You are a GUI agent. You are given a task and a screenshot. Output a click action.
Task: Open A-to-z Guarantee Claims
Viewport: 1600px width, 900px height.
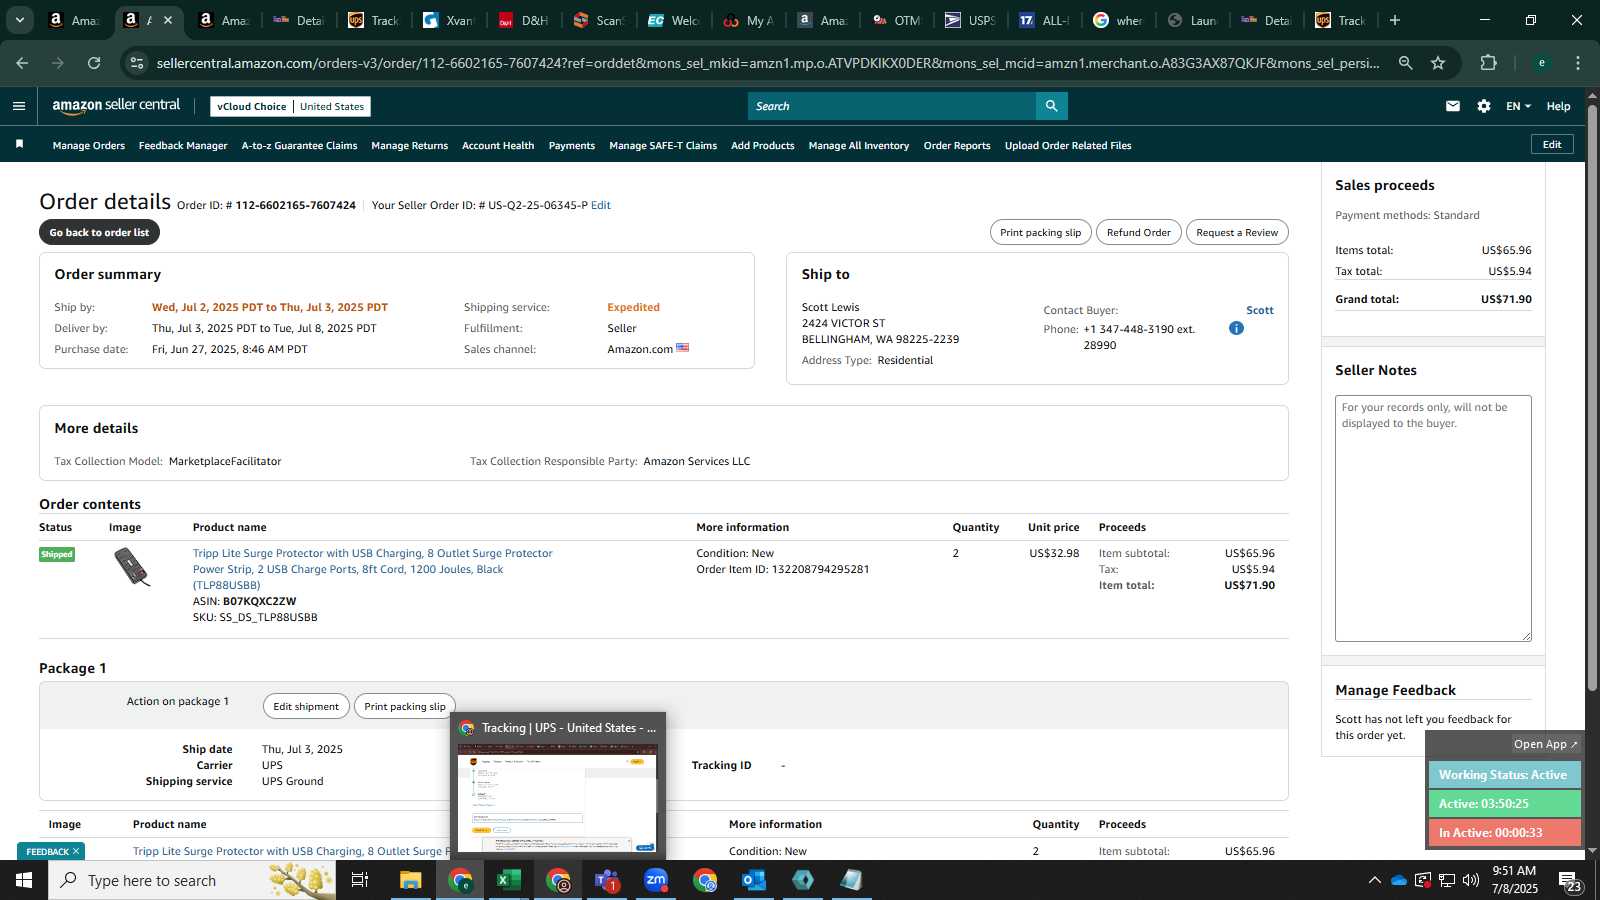click(x=299, y=145)
